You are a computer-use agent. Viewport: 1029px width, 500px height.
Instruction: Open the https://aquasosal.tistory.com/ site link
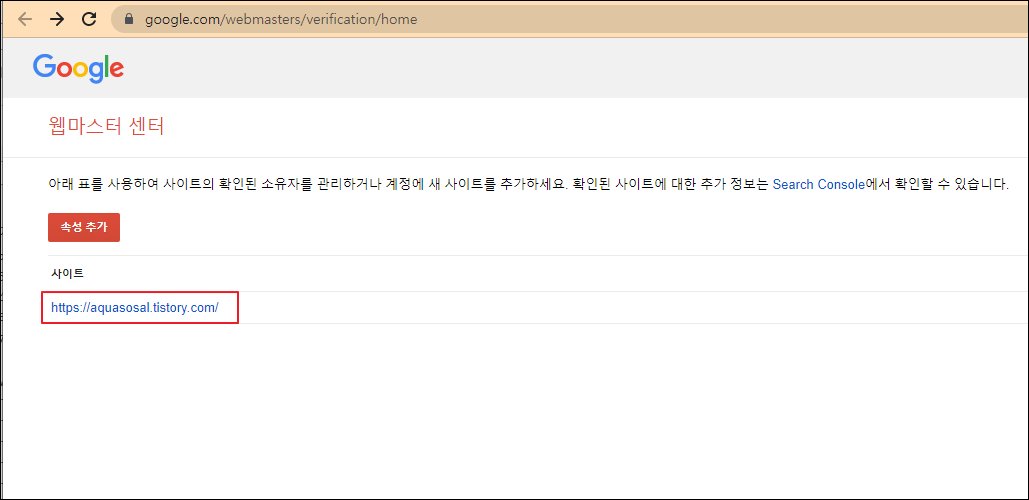point(135,307)
